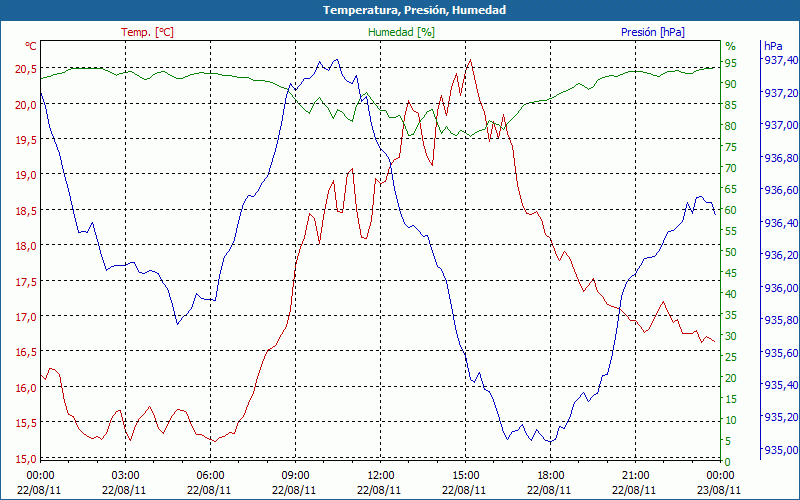Click the 55 tick on the humidity axis
800x500 pixels.
tap(731, 231)
